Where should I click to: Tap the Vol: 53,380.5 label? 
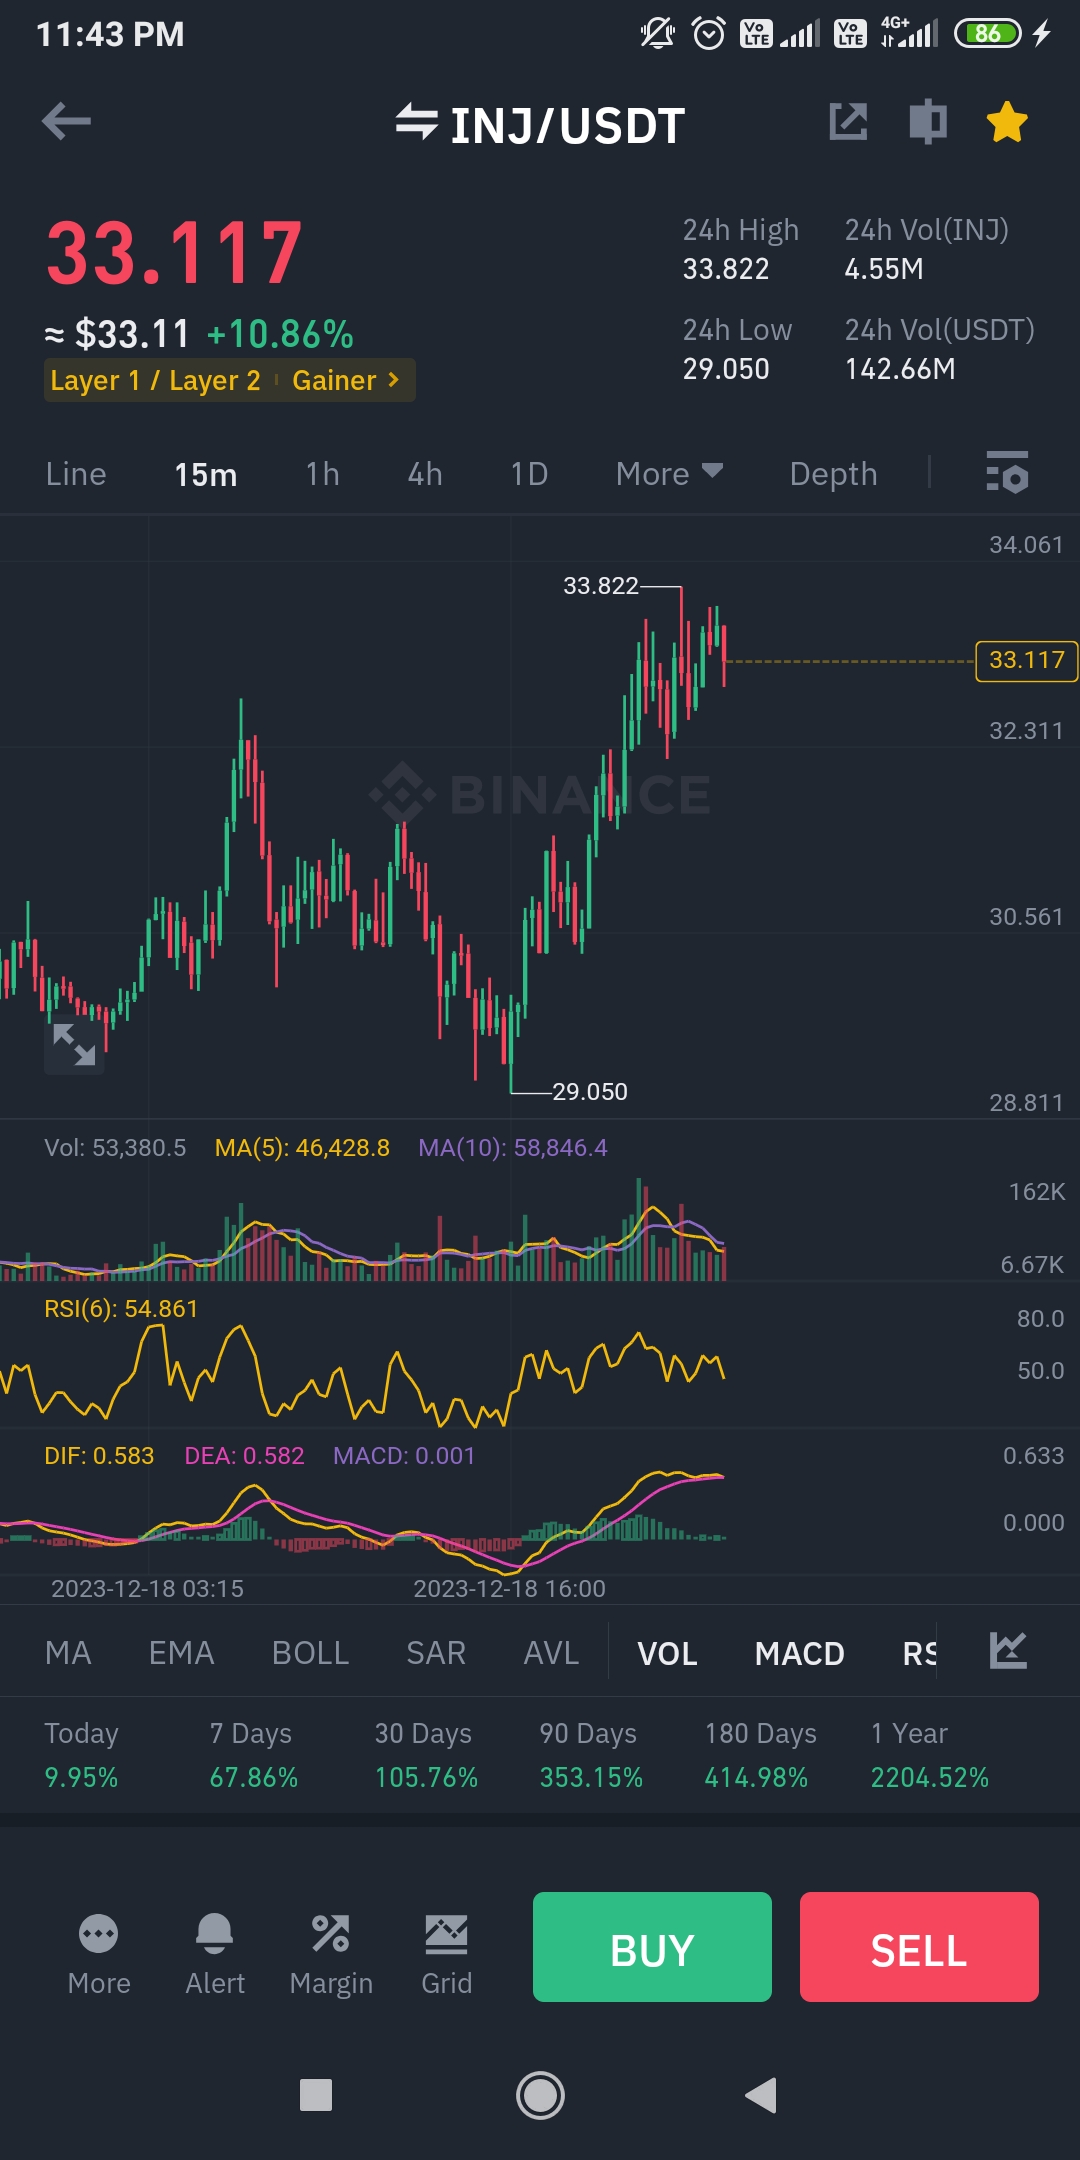pos(115,1148)
